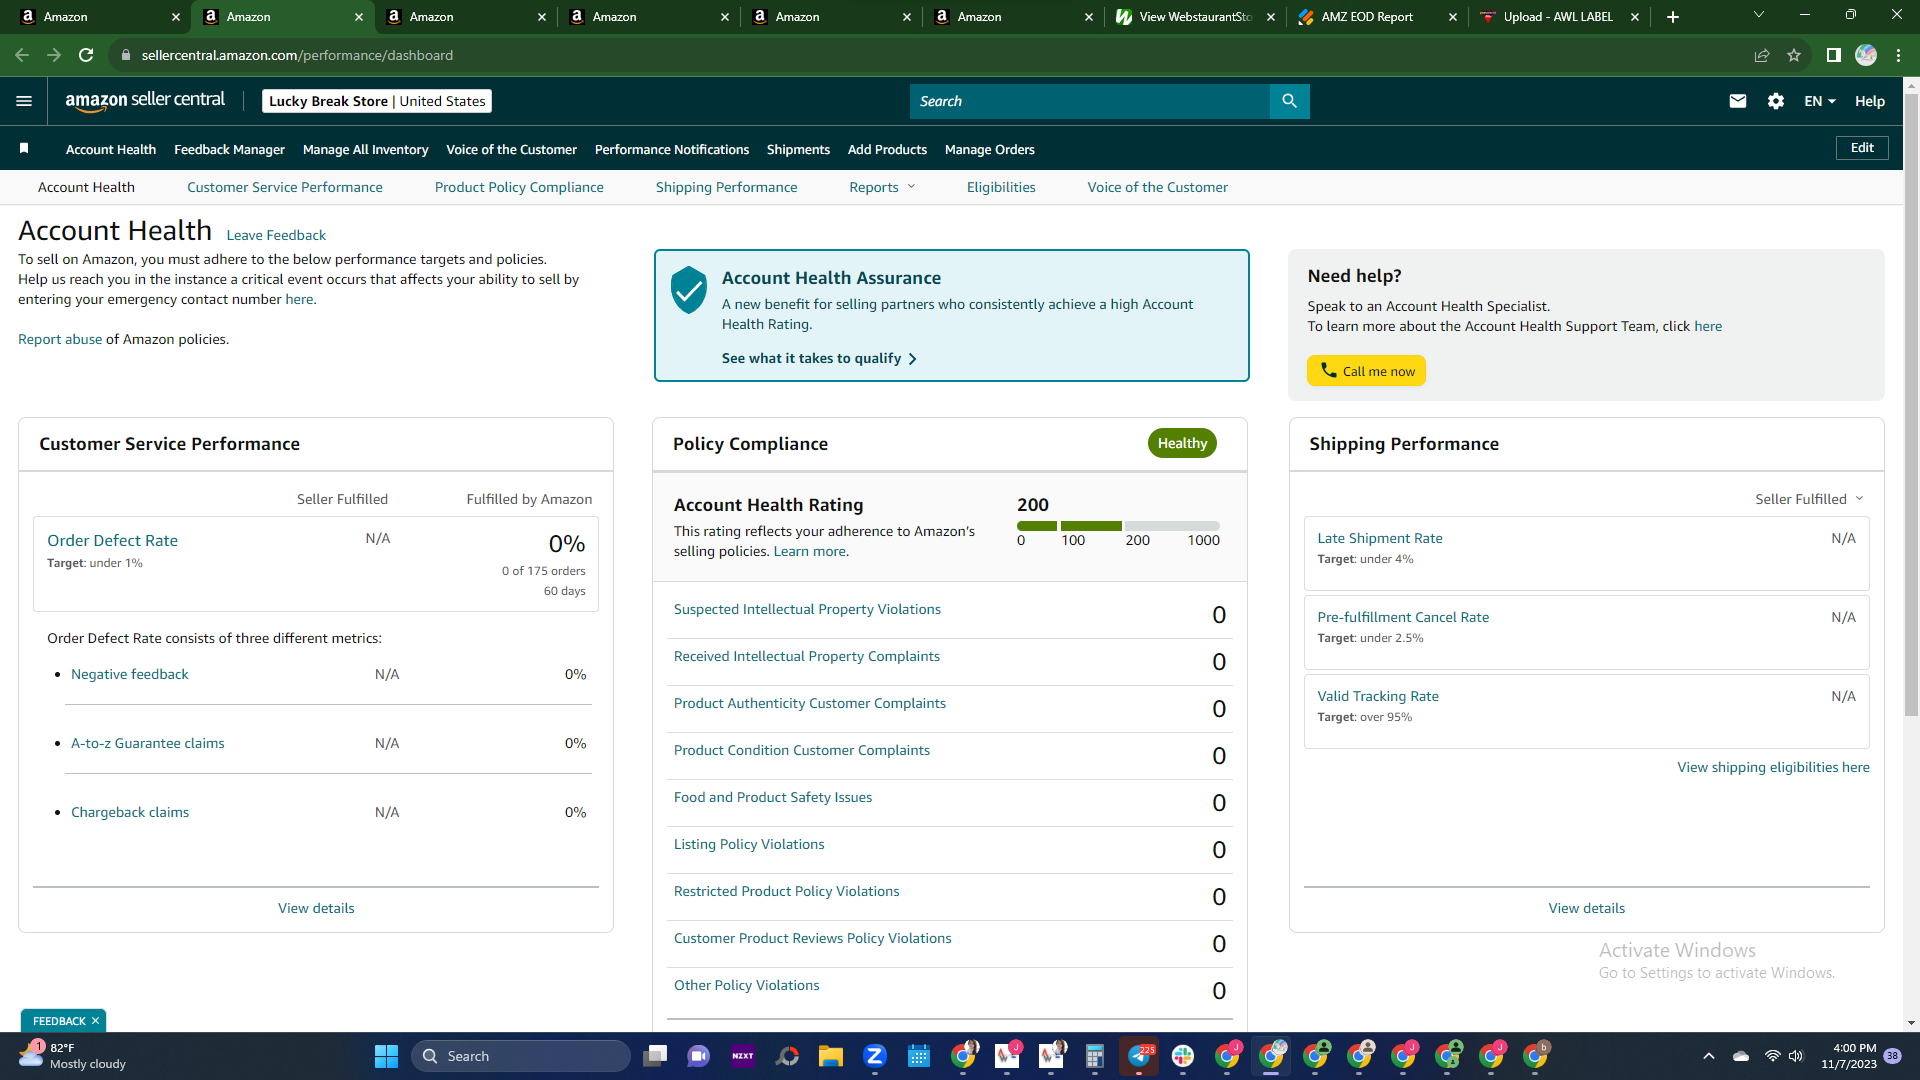Click the Account Health Rating progress bar
The height and width of the screenshot is (1080, 1920).
pyautogui.click(x=1118, y=525)
